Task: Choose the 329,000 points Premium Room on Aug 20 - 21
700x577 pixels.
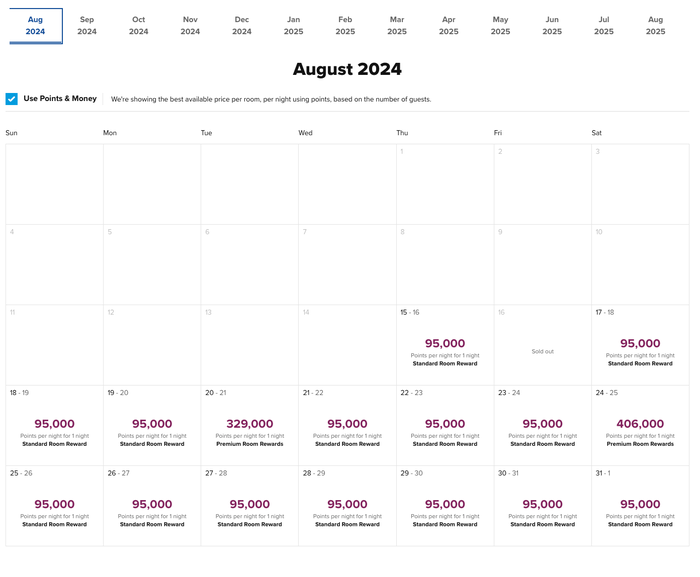Action: (250, 425)
